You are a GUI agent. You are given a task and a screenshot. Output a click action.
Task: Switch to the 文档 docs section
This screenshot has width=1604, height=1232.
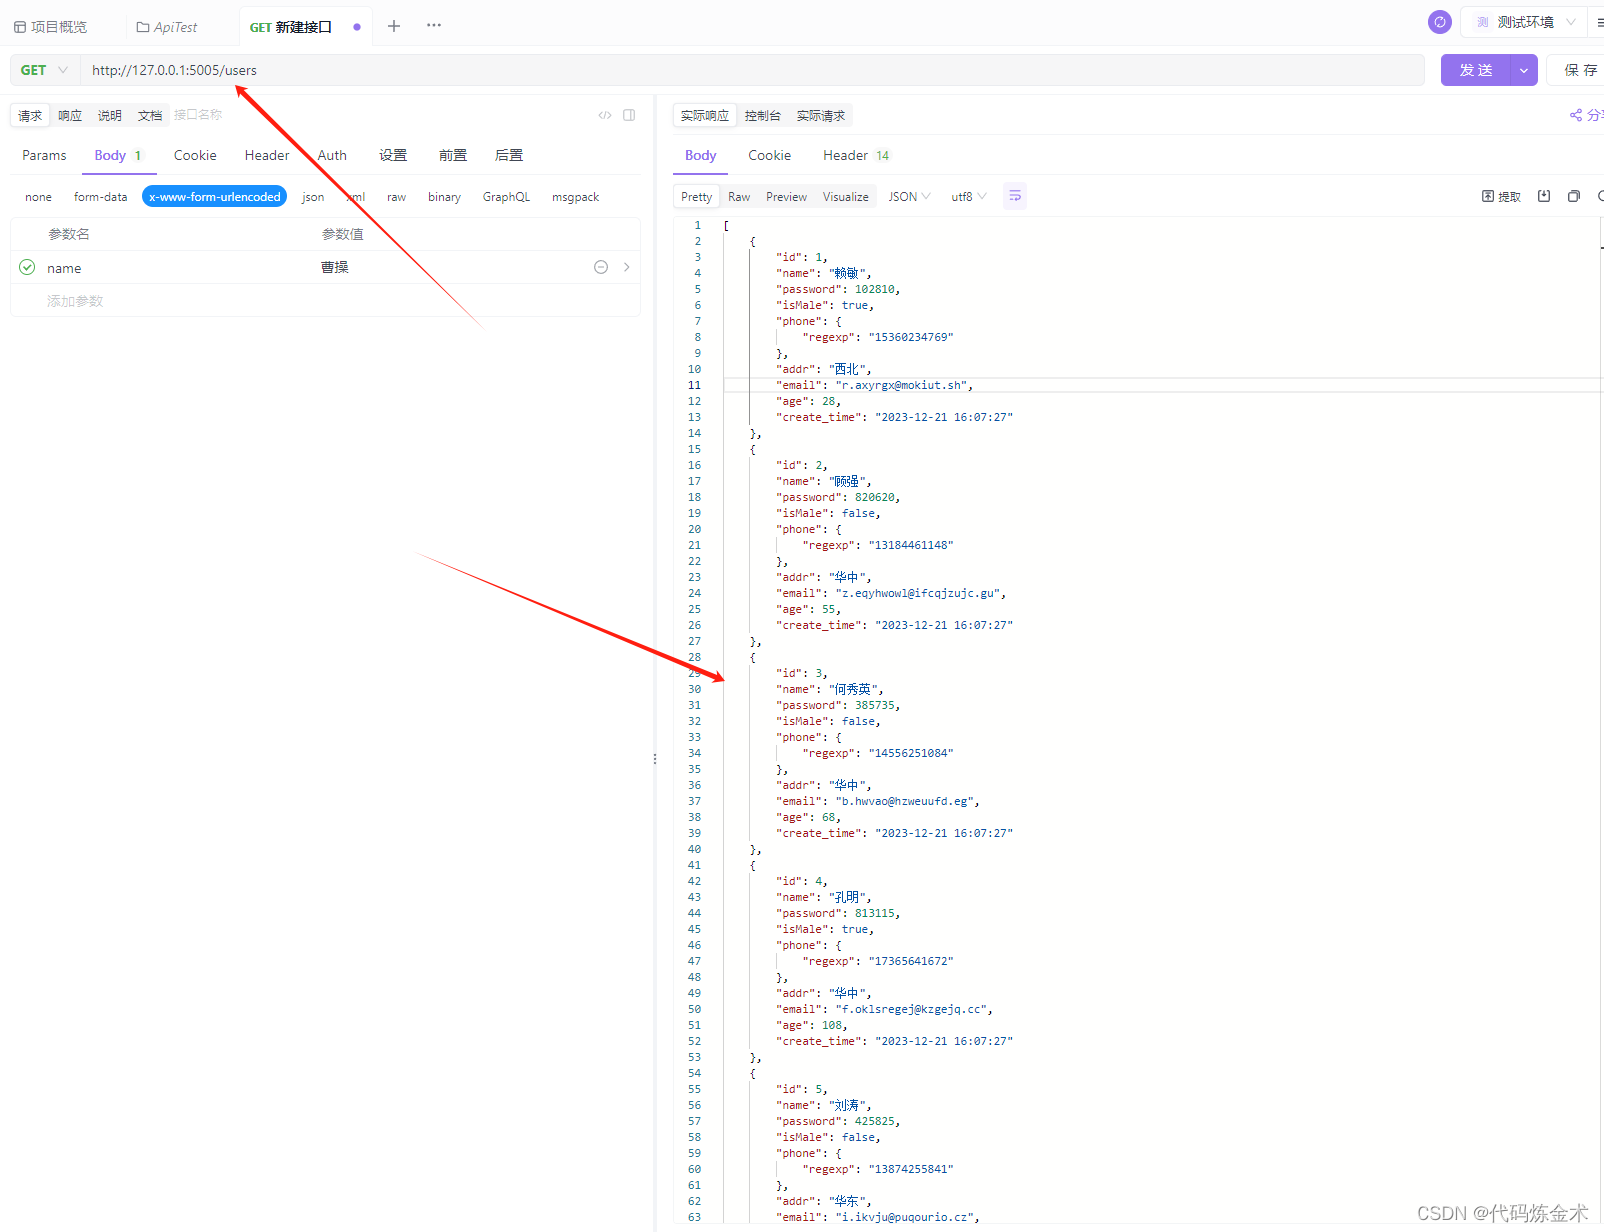150,116
